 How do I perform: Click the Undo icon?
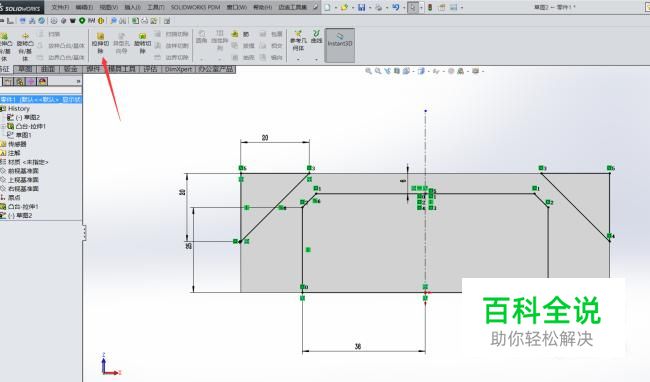[x=395, y=7]
